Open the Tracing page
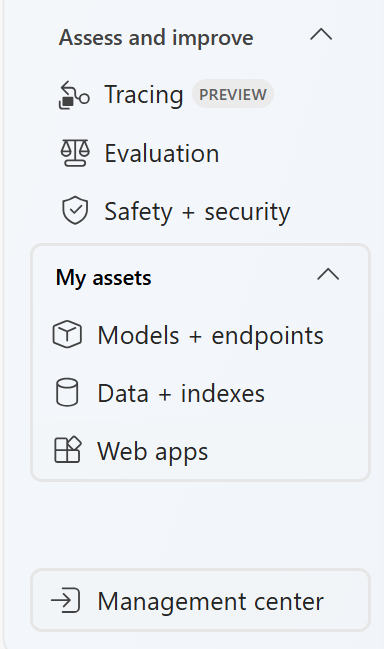Screen dimensions: 384x649 tap(144, 95)
